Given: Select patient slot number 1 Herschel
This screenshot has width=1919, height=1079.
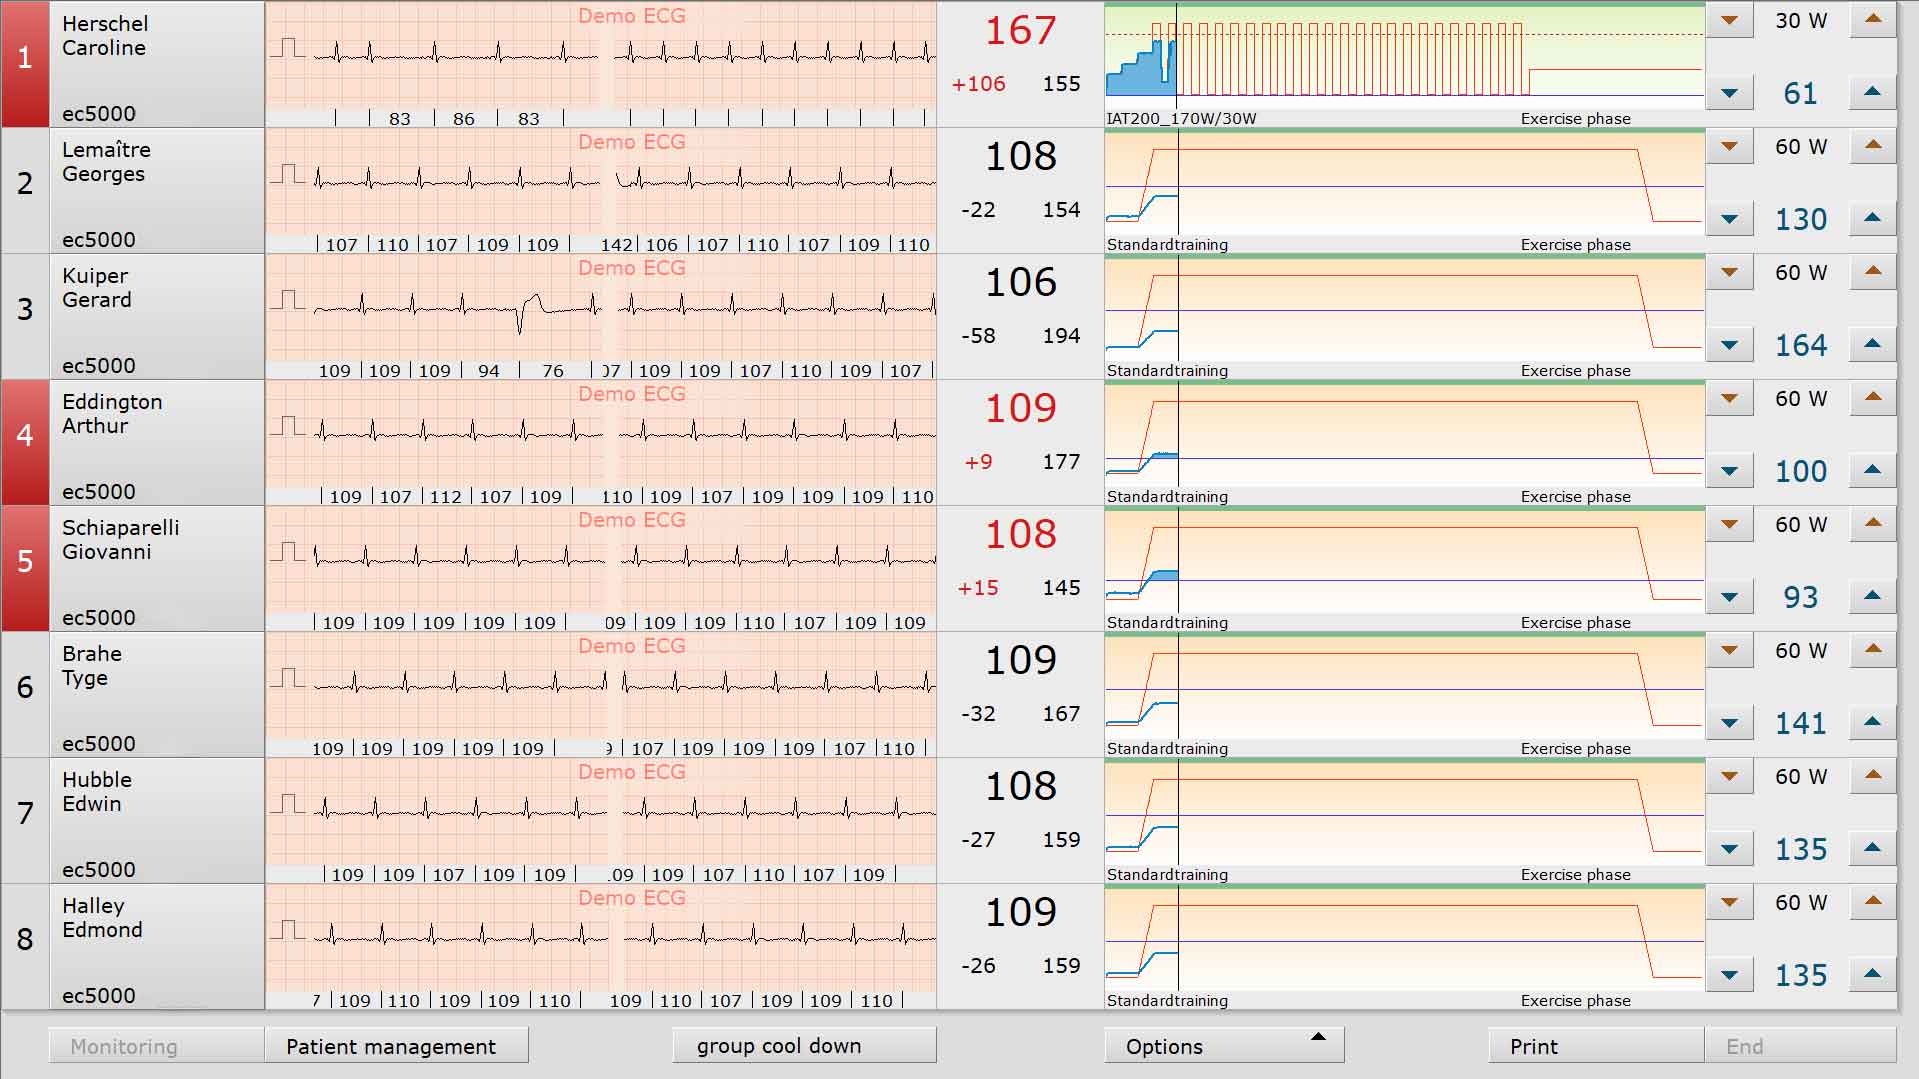Looking at the screenshot, I should click(25, 64).
